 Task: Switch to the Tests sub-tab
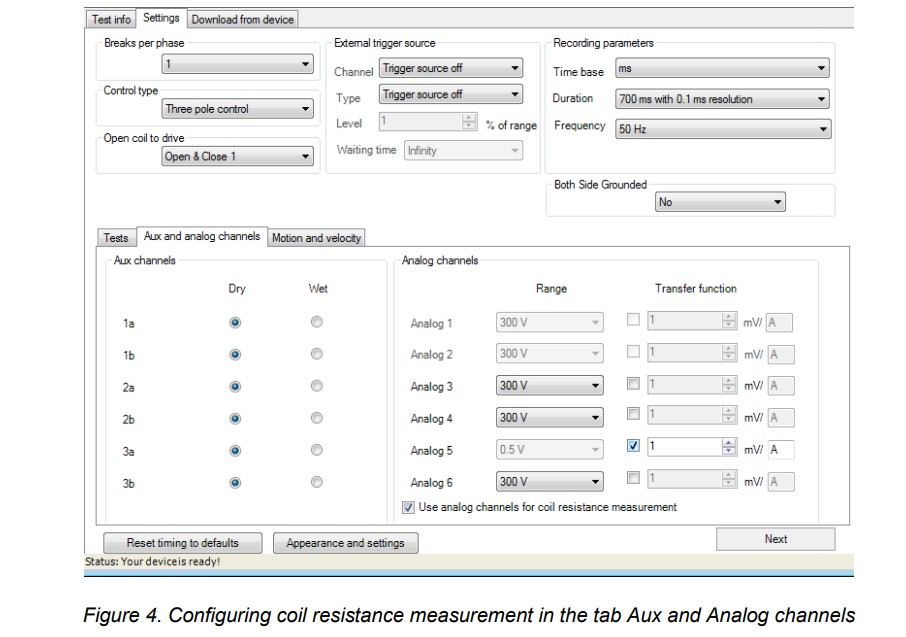(x=116, y=238)
